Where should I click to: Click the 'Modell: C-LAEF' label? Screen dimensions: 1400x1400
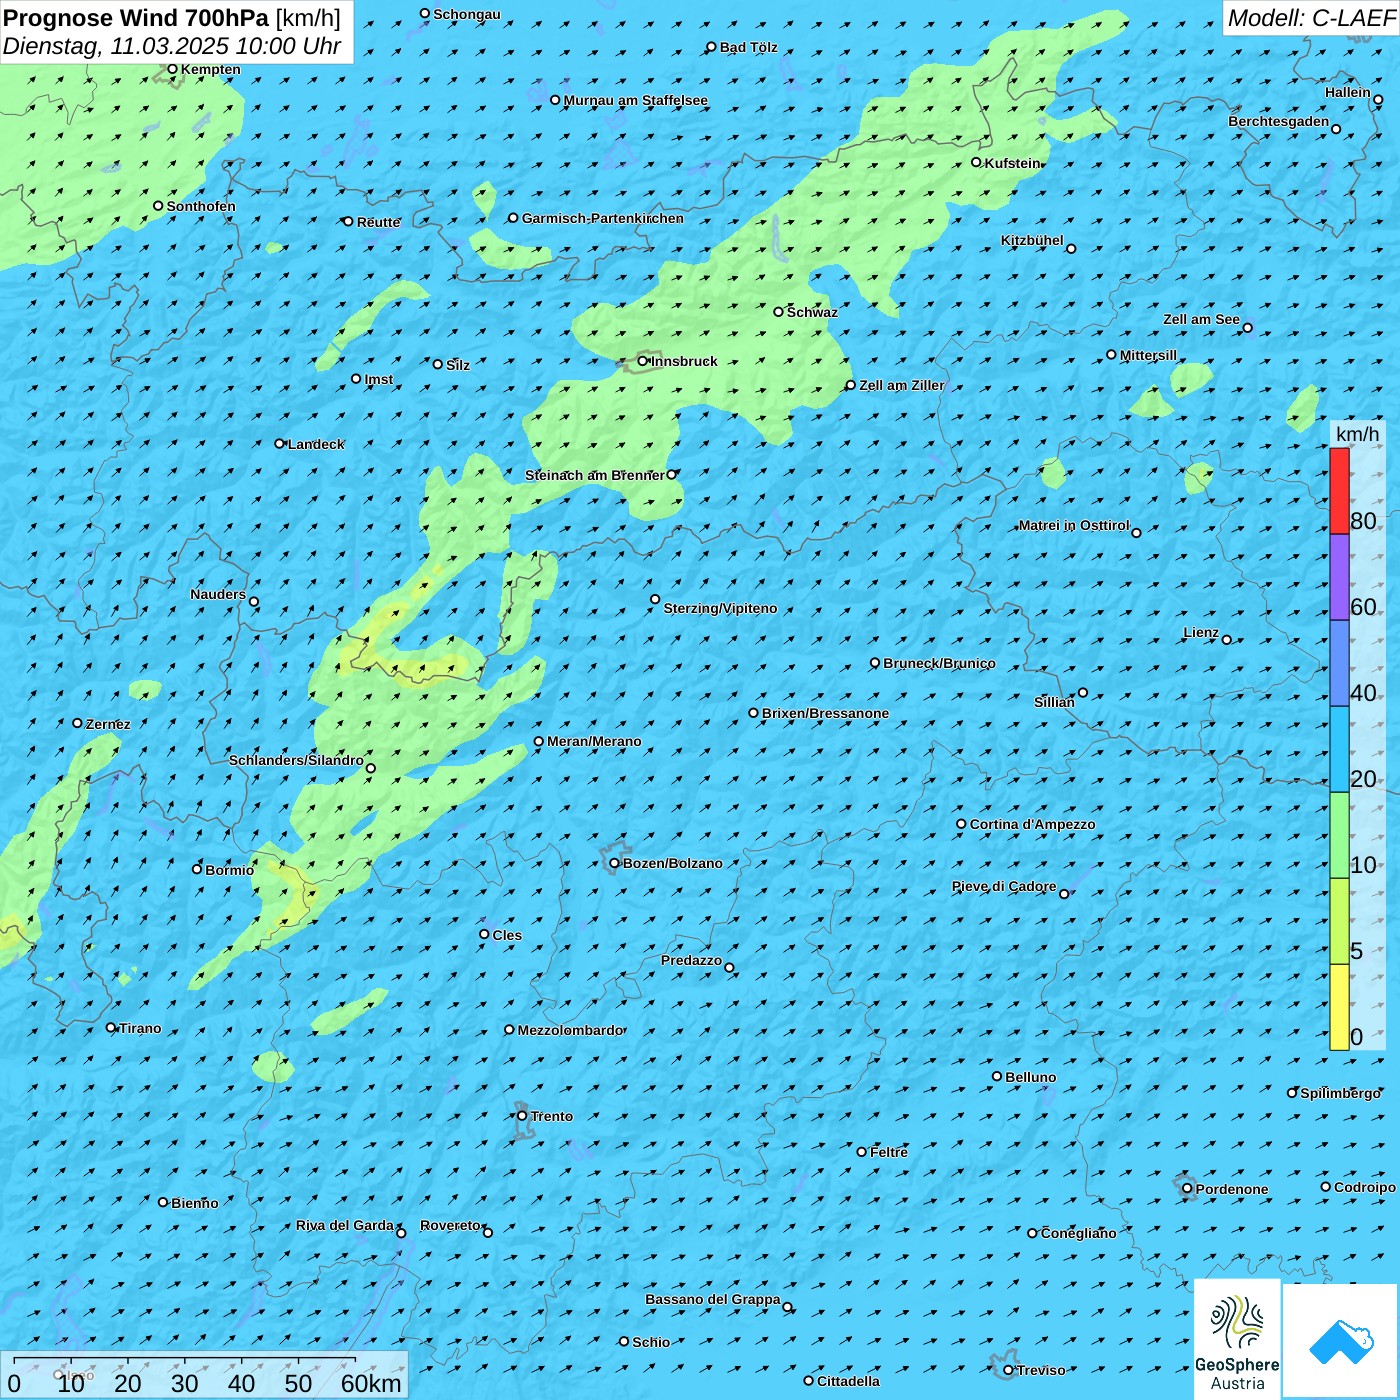pyautogui.click(x=1311, y=18)
